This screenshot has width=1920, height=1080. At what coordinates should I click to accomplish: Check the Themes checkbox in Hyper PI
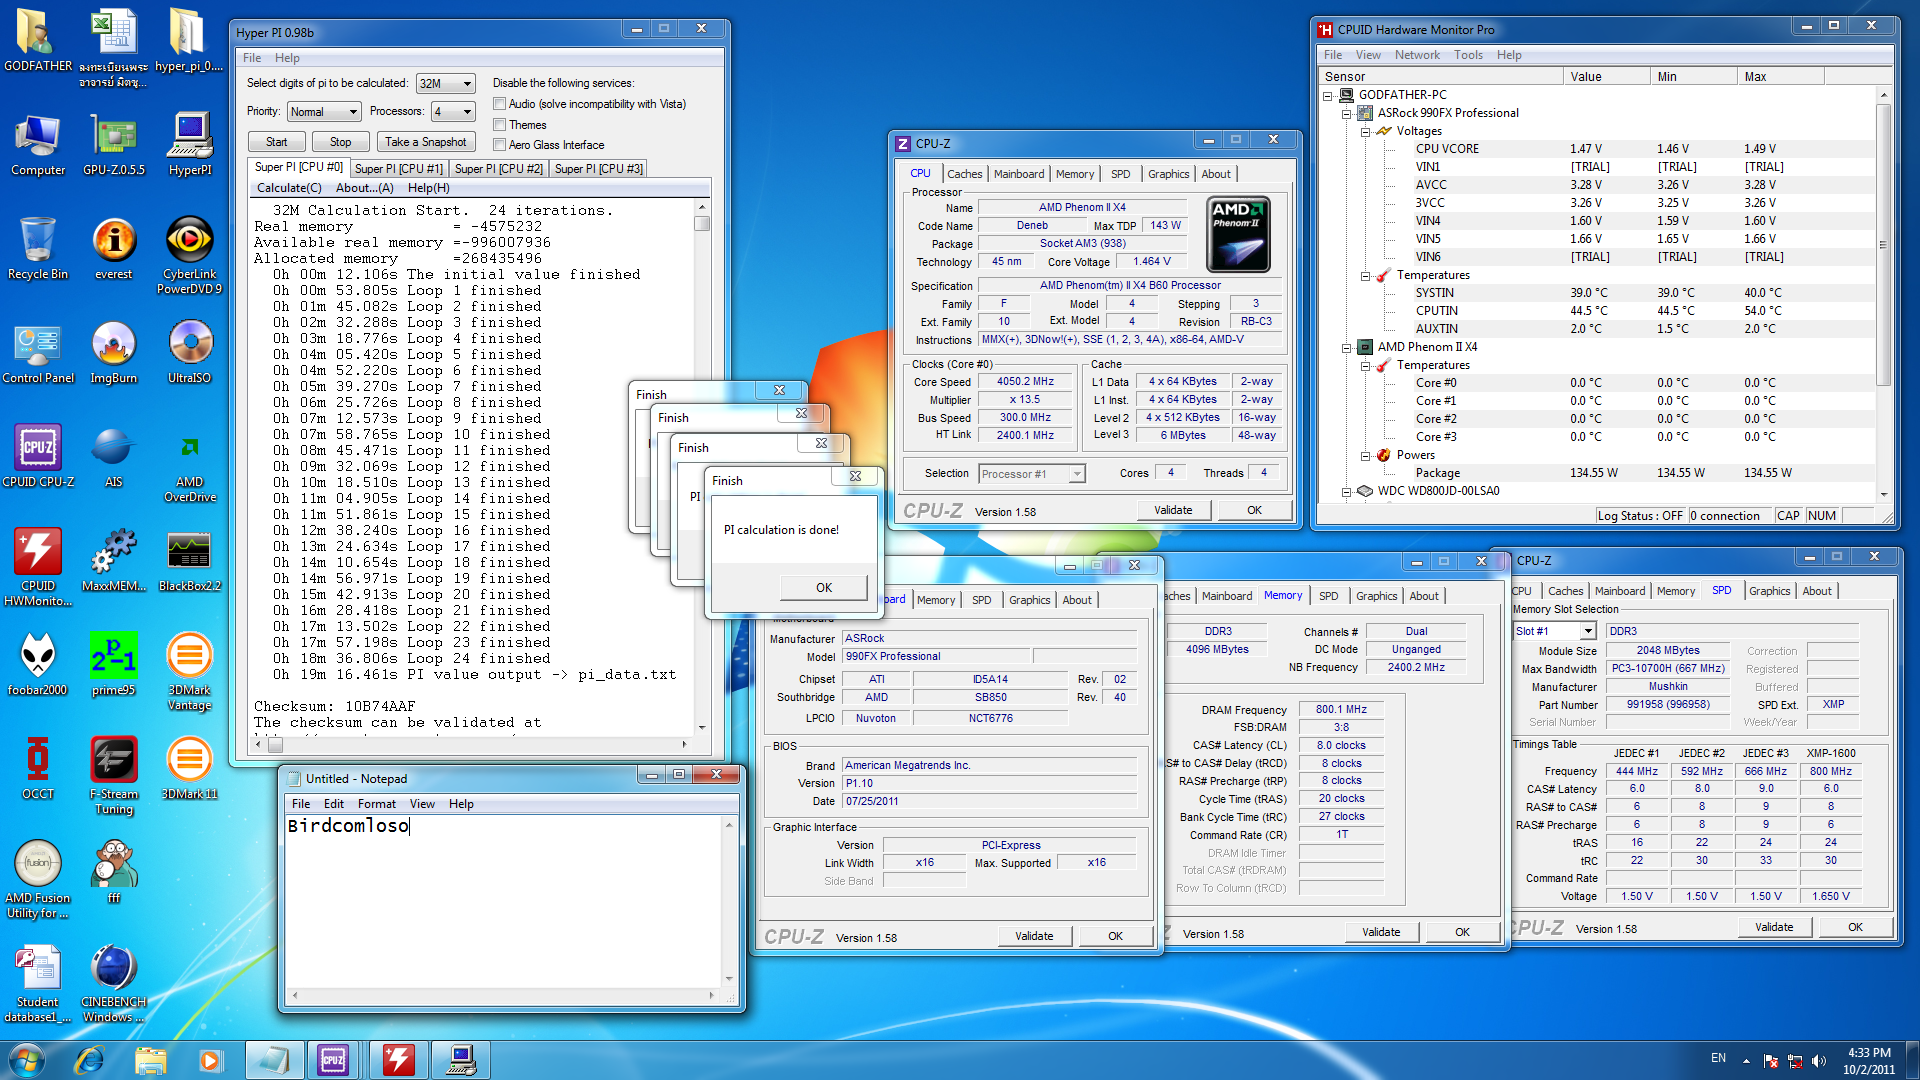click(500, 125)
